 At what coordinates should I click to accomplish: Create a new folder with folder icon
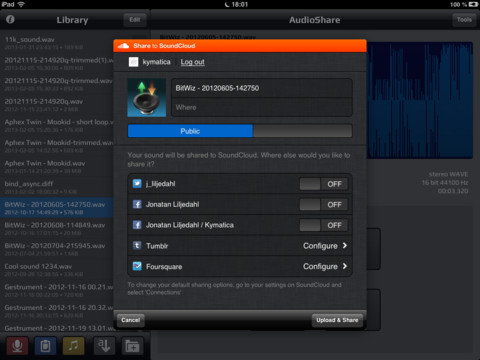tap(132, 346)
